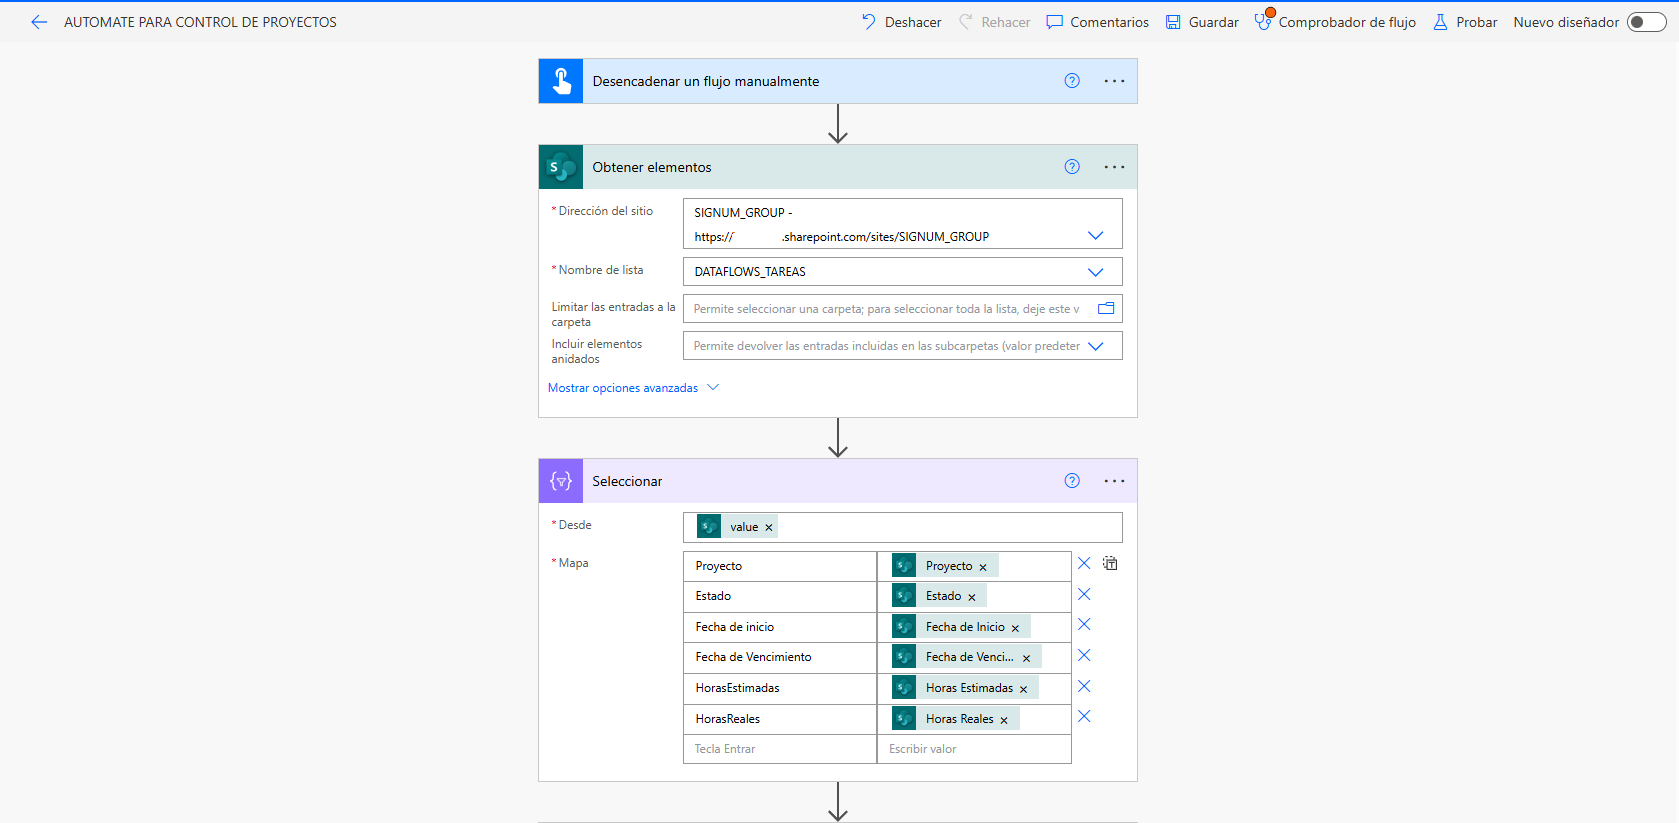Image resolution: width=1679 pixels, height=823 pixels.
Task: Click the folder picker icon for Limitar entradas
Action: tap(1106, 308)
